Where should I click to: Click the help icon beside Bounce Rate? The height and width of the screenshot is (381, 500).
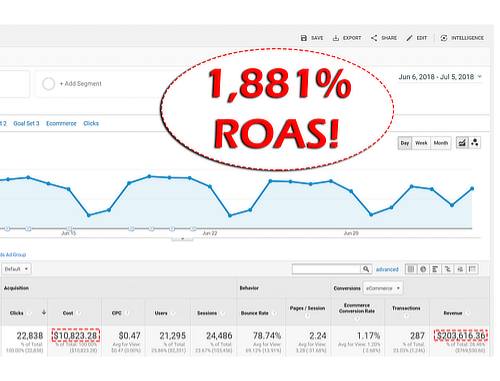point(274,313)
